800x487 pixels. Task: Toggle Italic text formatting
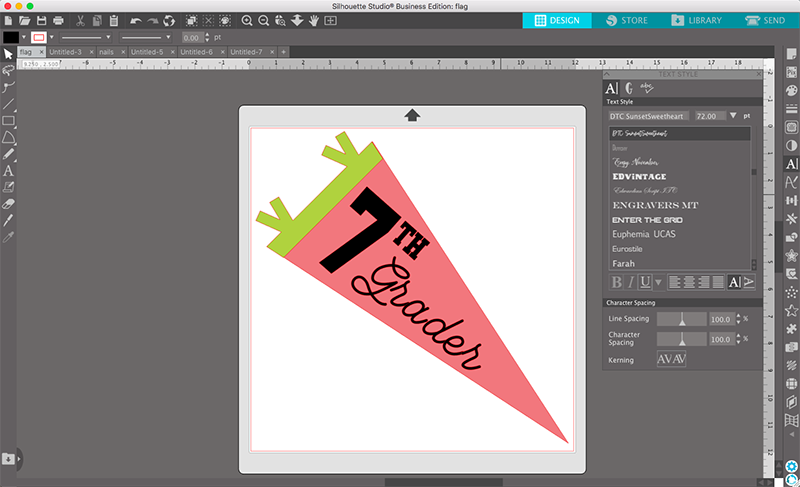point(631,282)
